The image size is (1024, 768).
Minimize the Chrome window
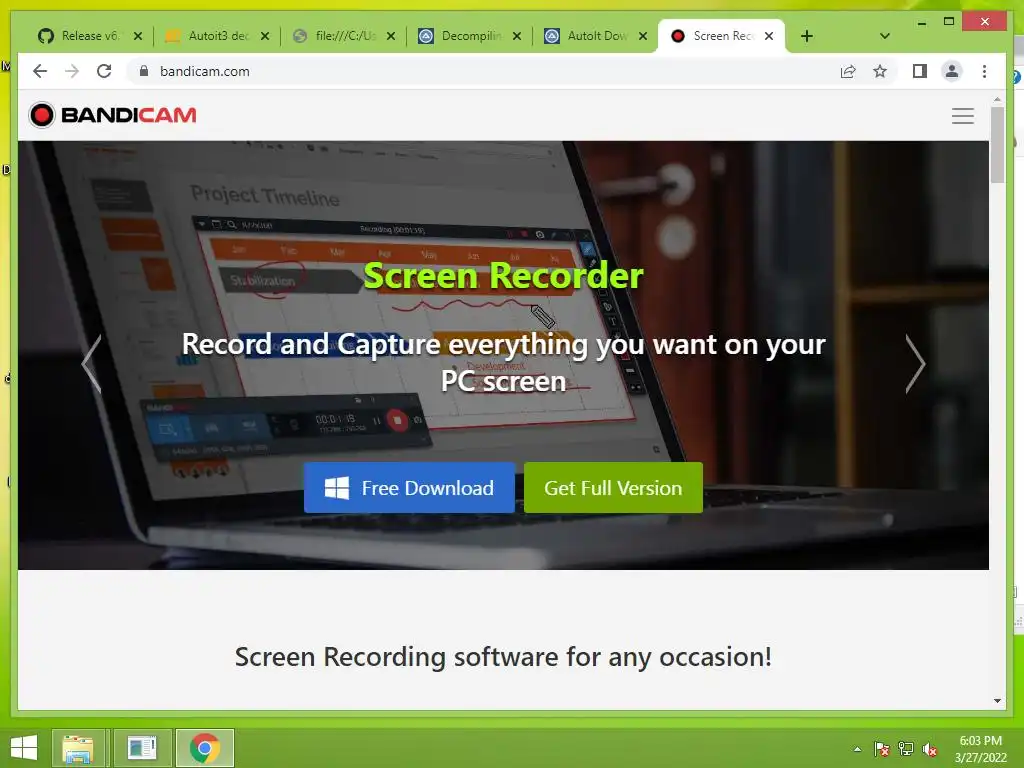coord(921,22)
